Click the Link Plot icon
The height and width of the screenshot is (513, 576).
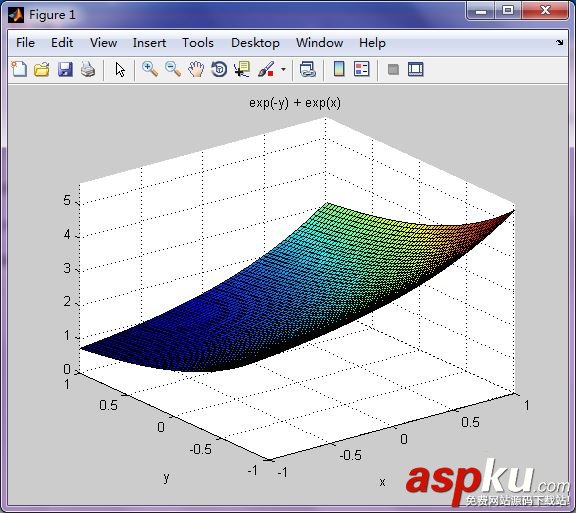(x=307, y=69)
